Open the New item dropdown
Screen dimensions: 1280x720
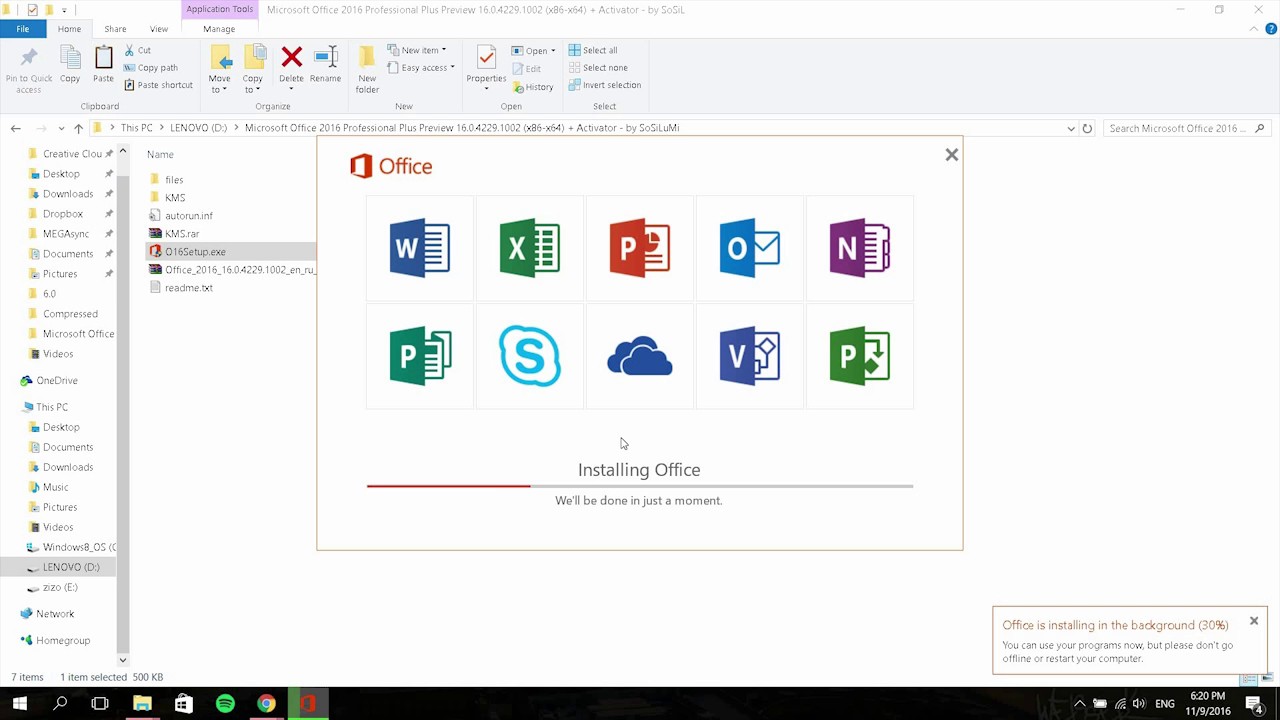point(416,50)
